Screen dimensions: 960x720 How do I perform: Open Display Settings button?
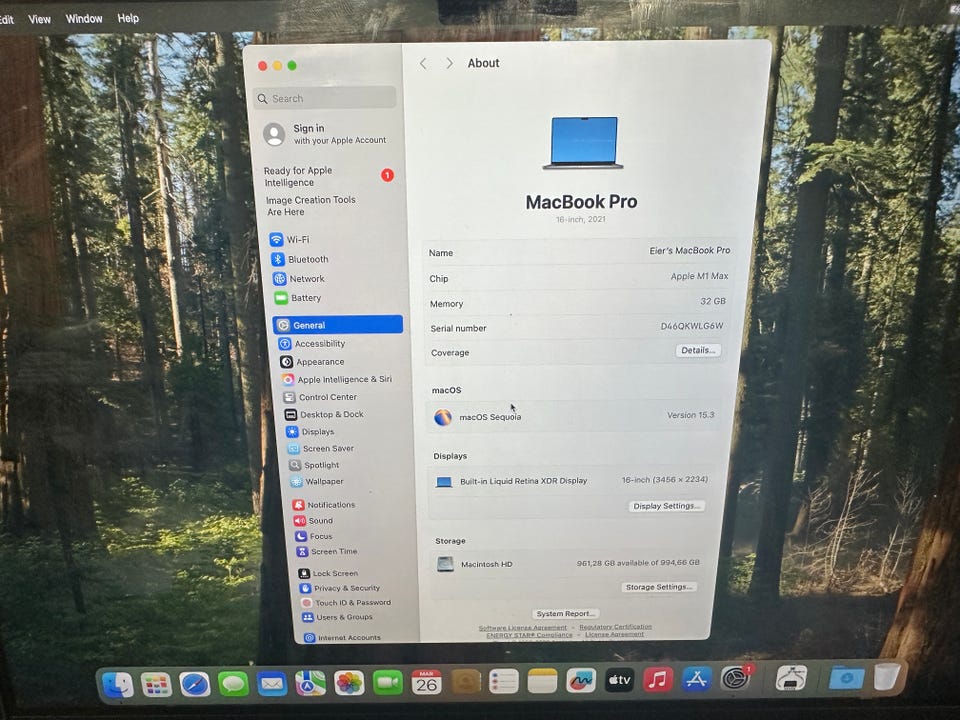666,506
